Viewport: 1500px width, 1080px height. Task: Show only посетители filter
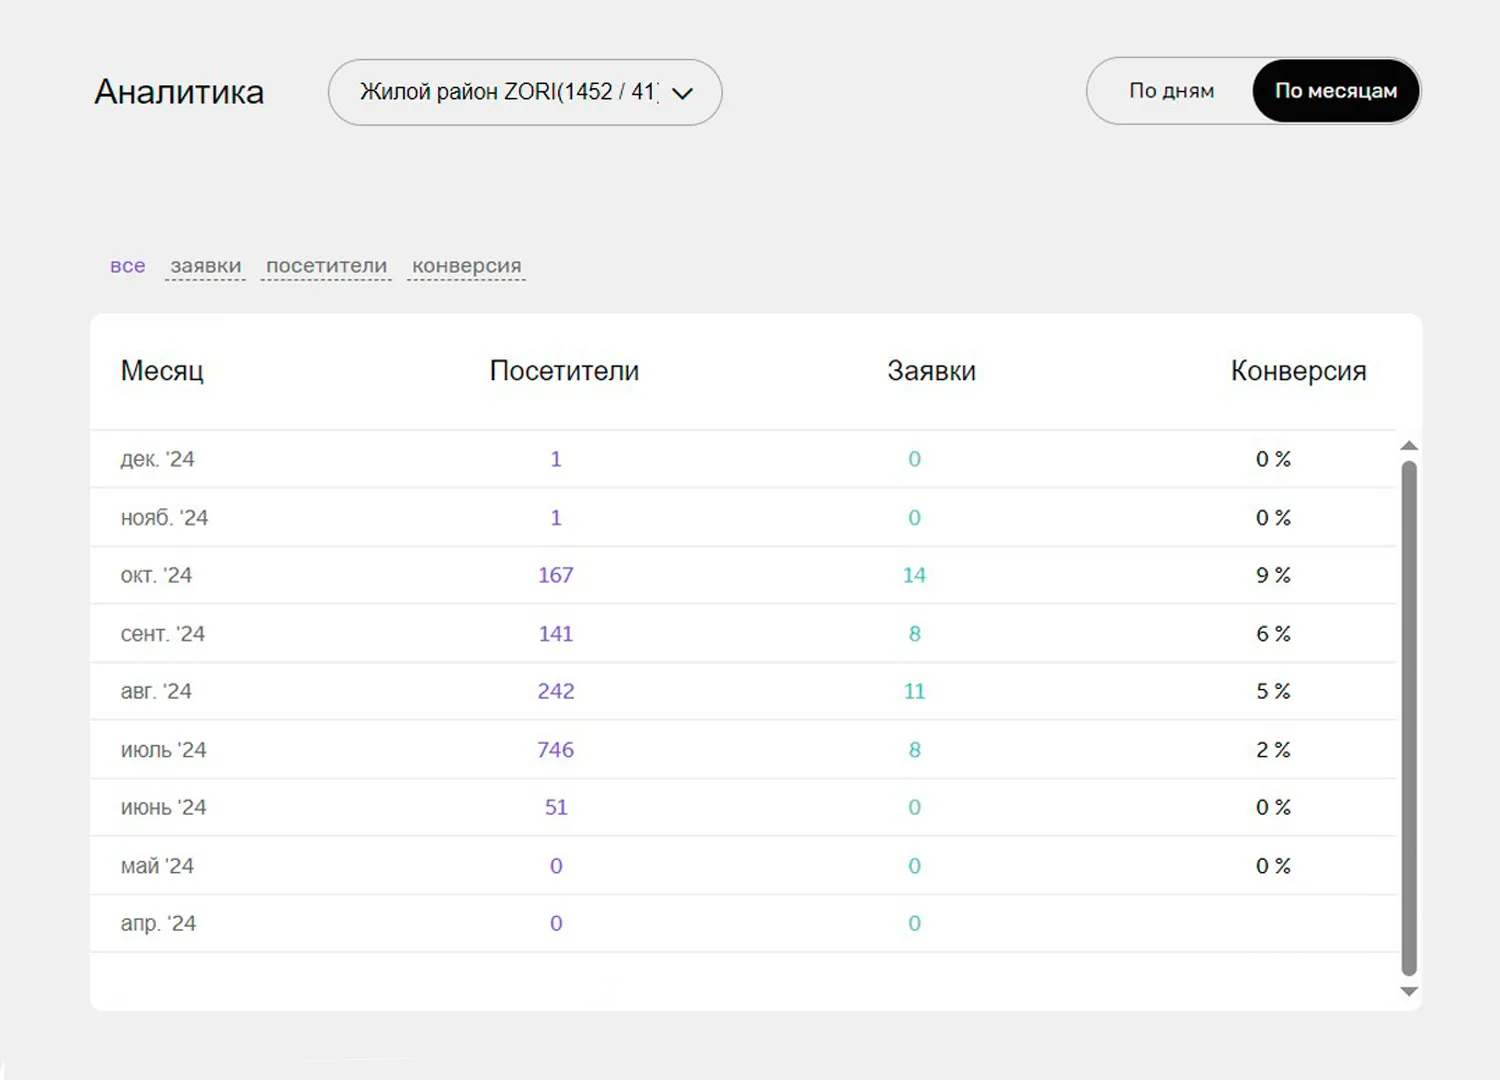[326, 266]
